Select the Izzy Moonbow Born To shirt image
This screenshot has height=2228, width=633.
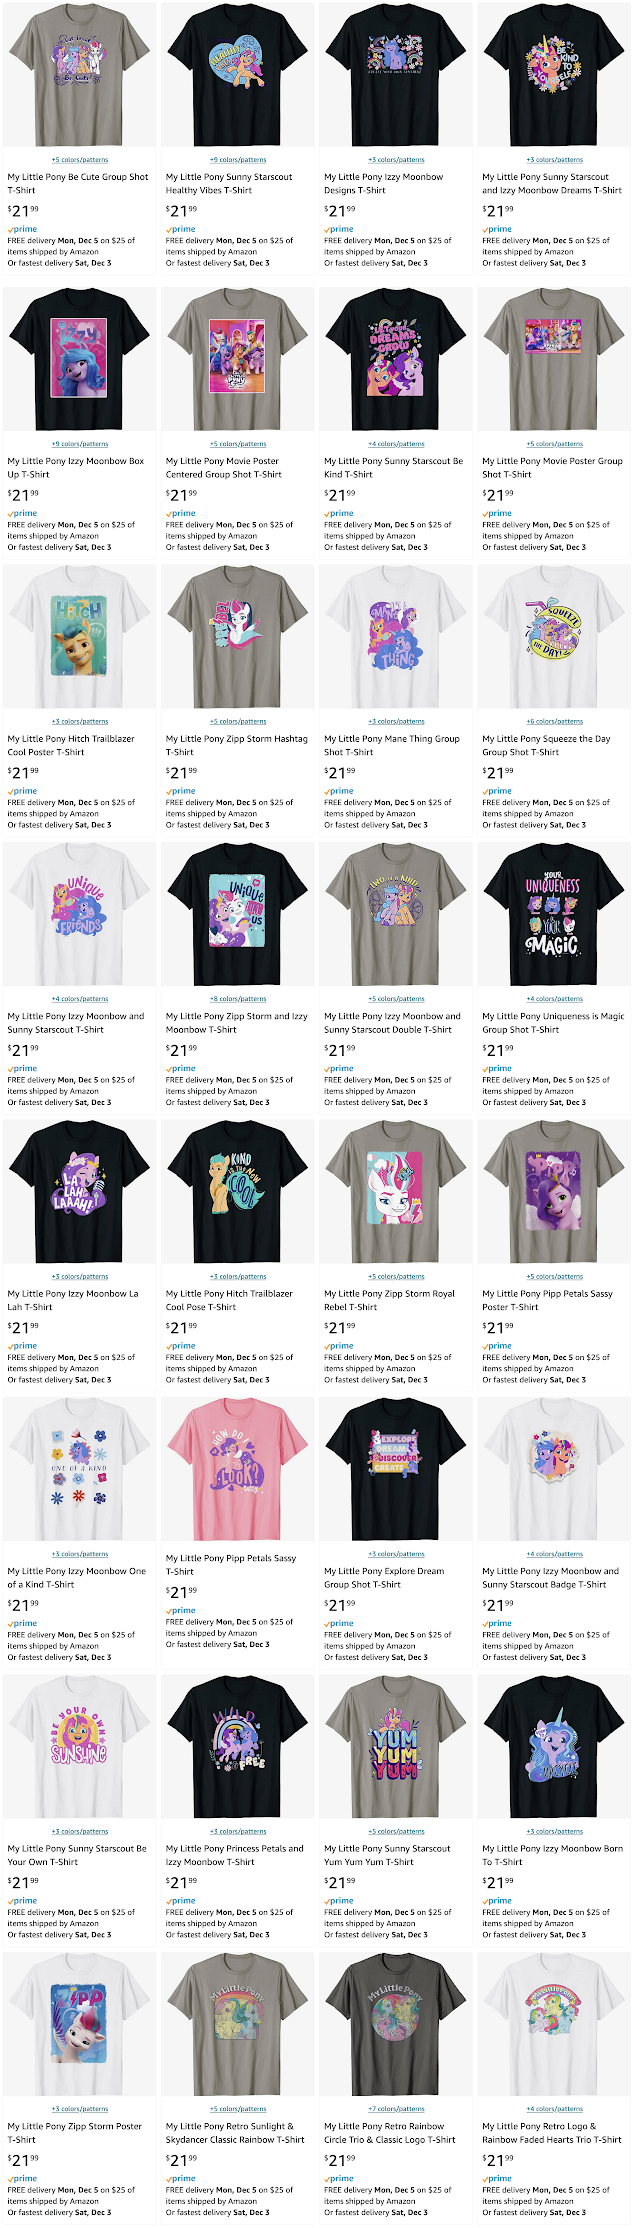555,1747
